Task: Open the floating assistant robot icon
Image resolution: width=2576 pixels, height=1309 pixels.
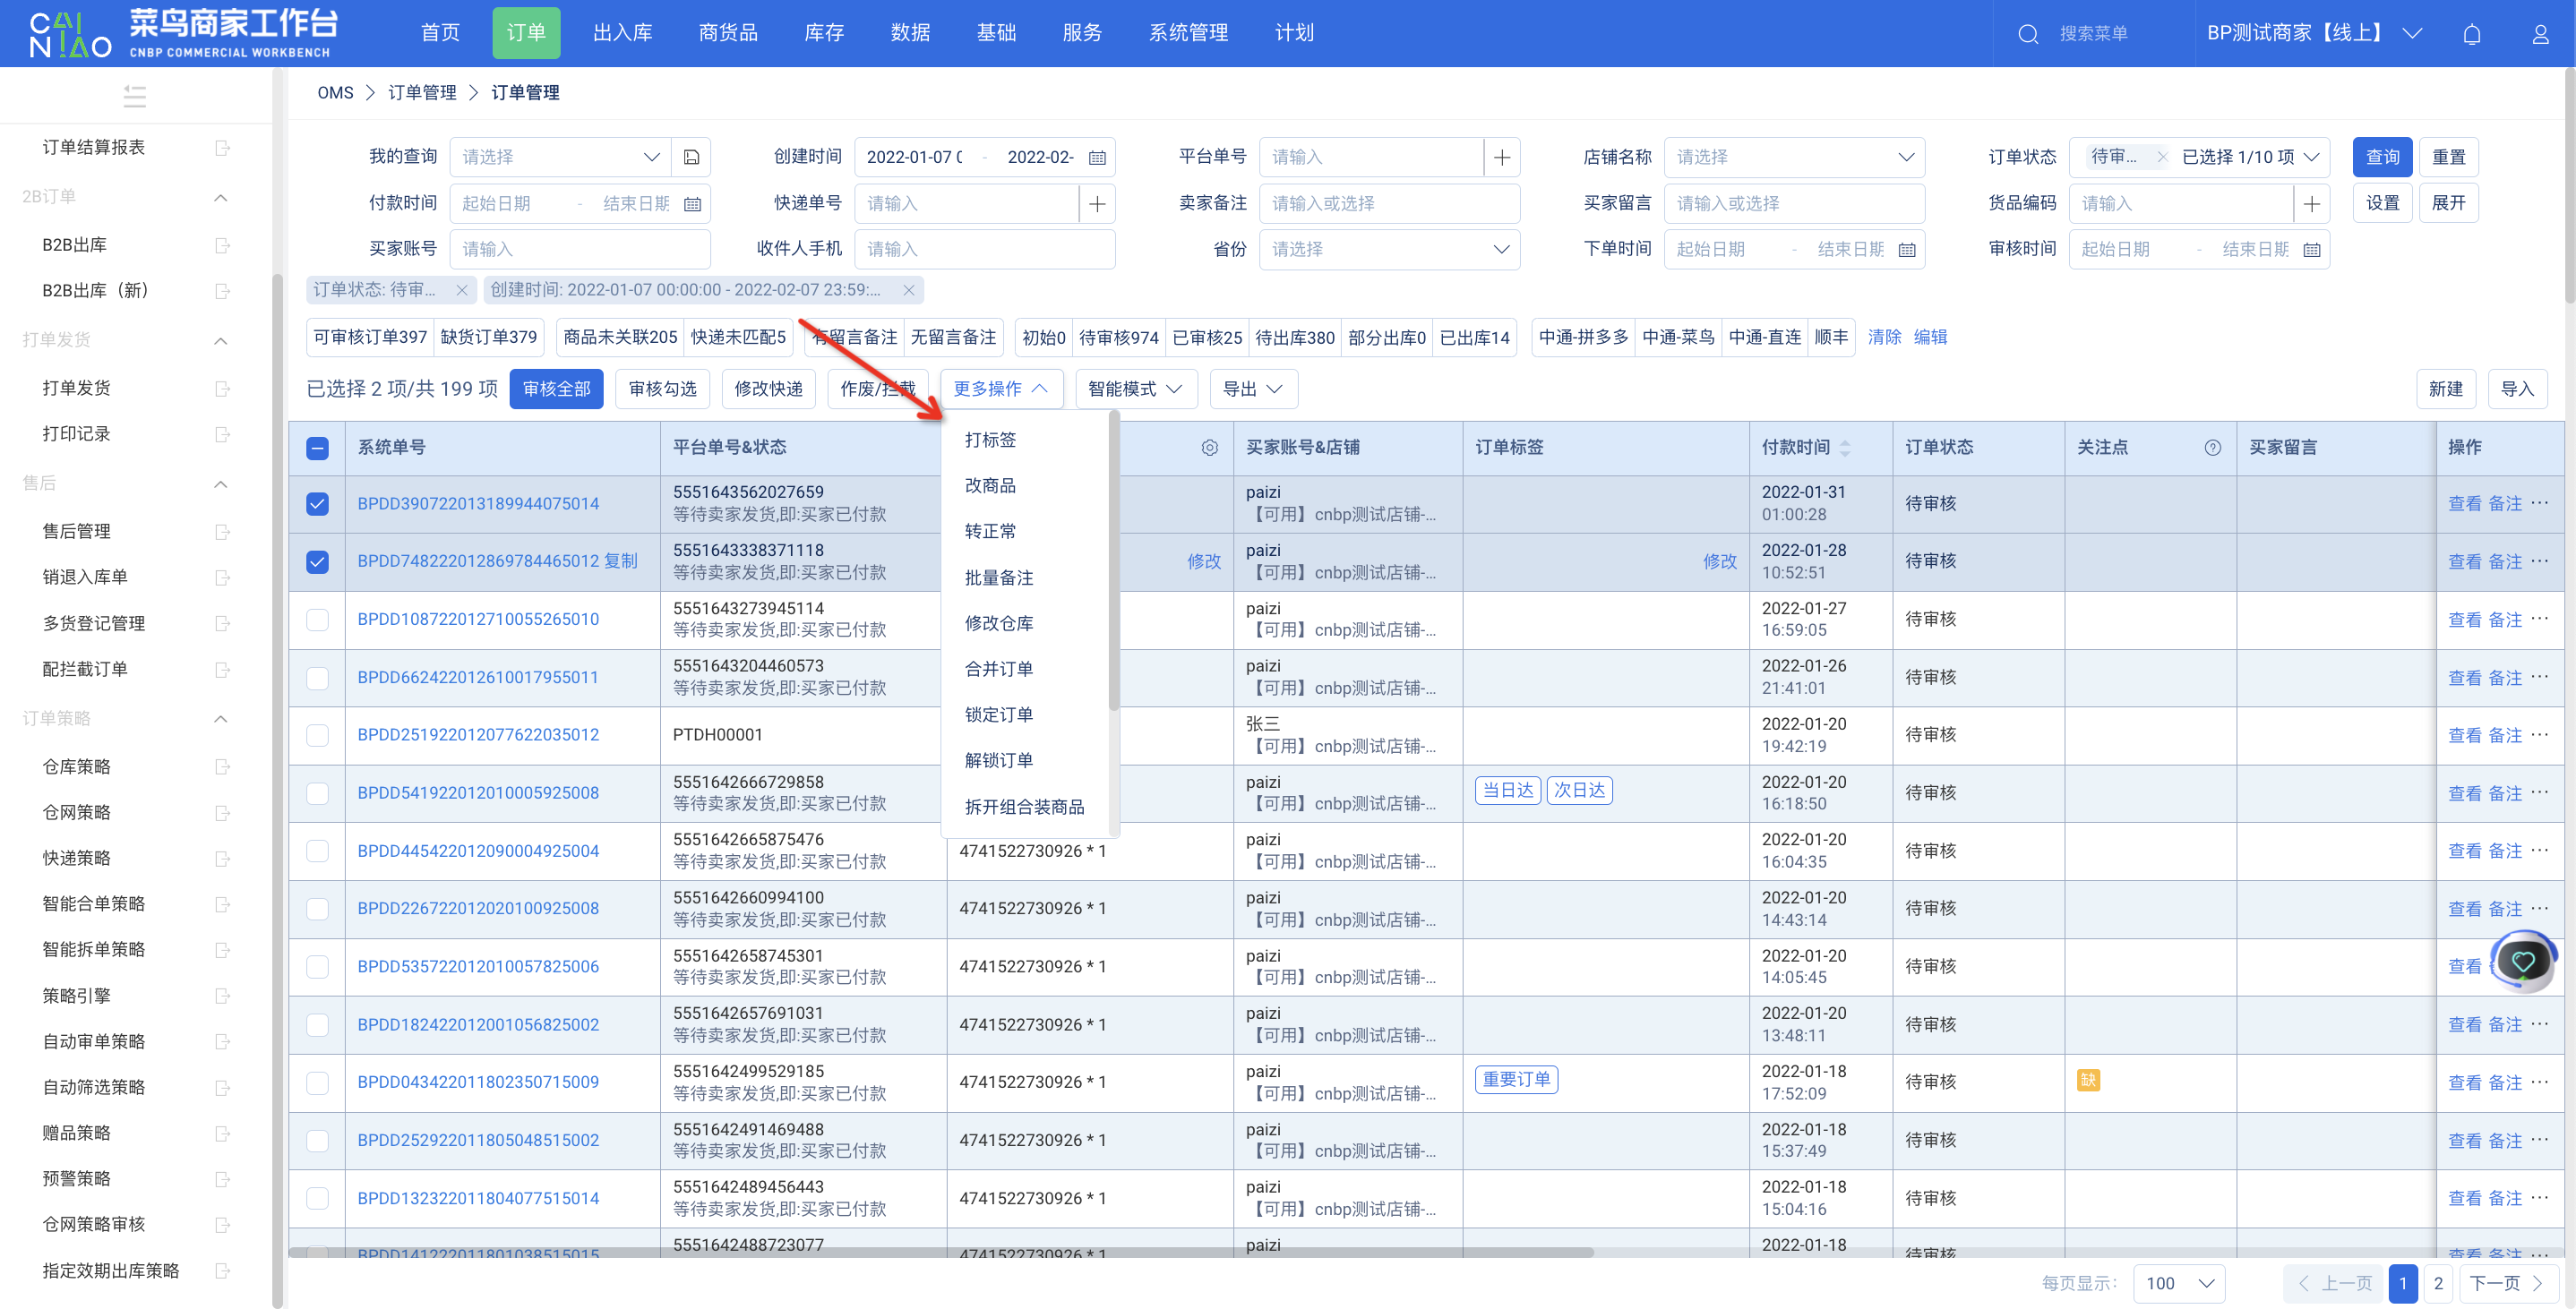Action: click(2522, 961)
